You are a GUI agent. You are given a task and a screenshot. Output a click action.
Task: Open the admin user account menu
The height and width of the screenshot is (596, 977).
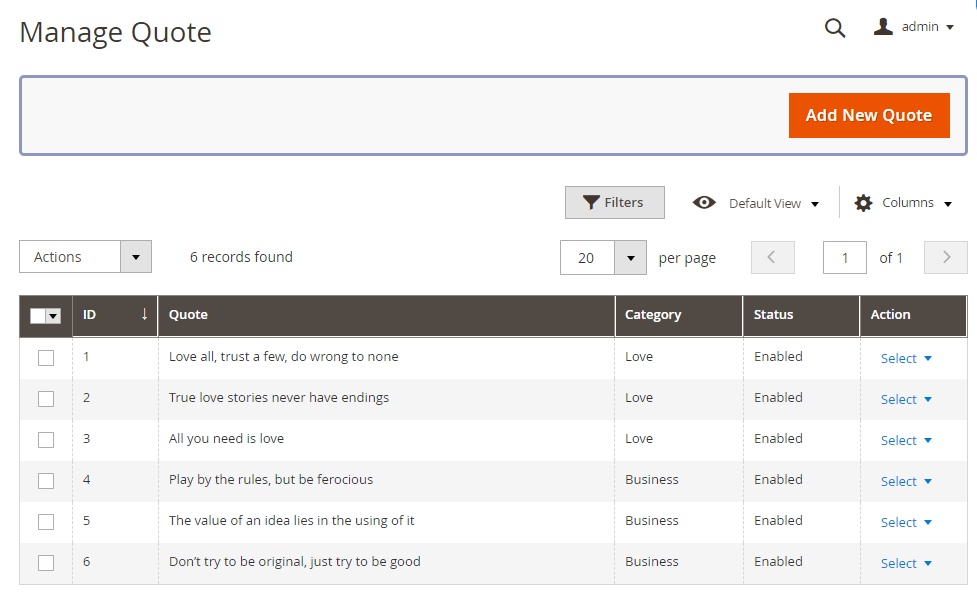914,27
